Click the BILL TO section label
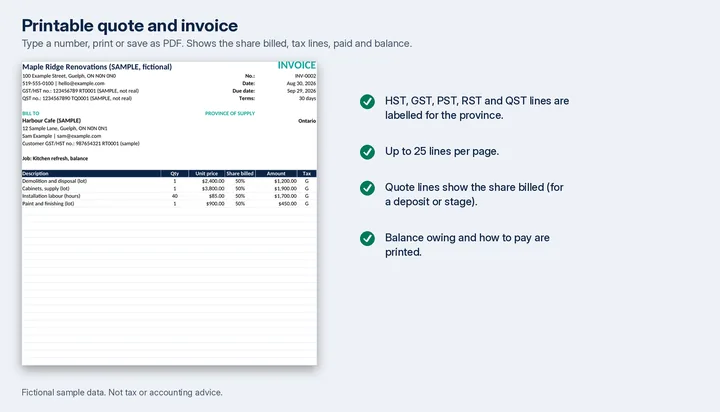The width and height of the screenshot is (720, 412). (31, 113)
